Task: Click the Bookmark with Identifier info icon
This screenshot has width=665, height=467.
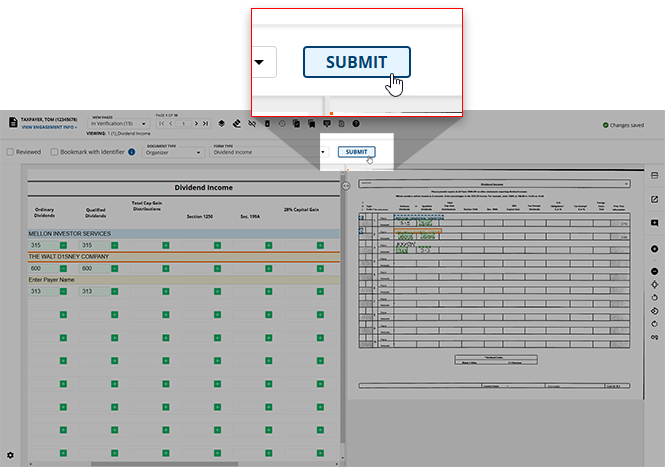Action: point(132,151)
